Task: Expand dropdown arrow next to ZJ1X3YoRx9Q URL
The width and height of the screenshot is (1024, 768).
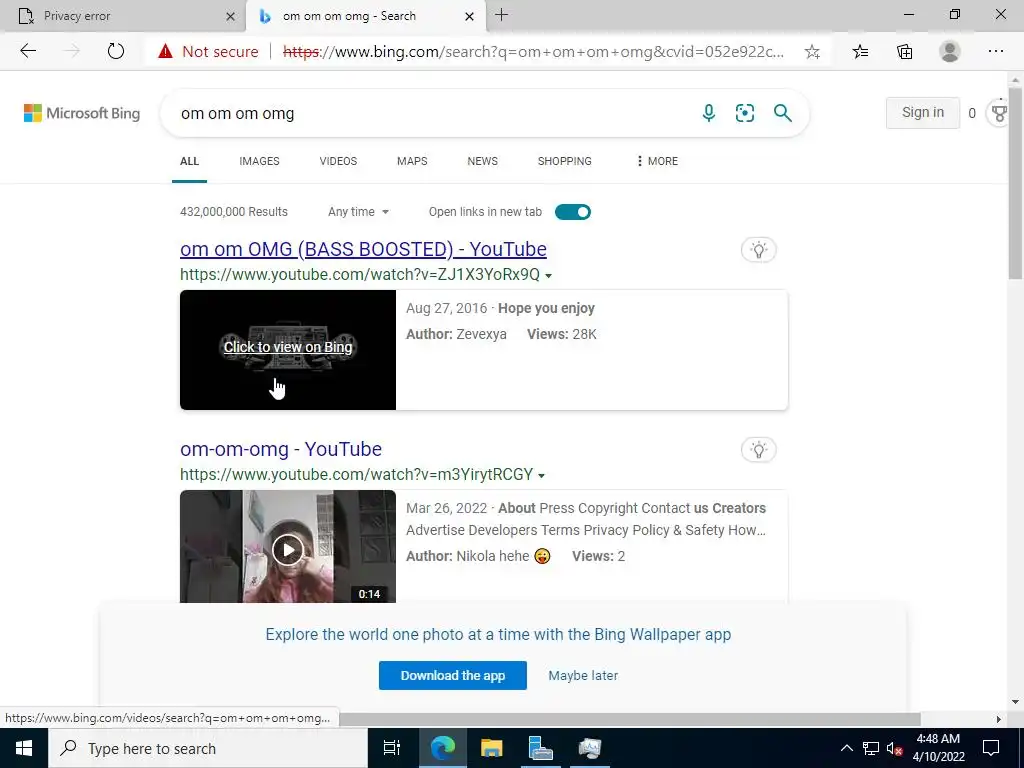Action: tap(549, 276)
